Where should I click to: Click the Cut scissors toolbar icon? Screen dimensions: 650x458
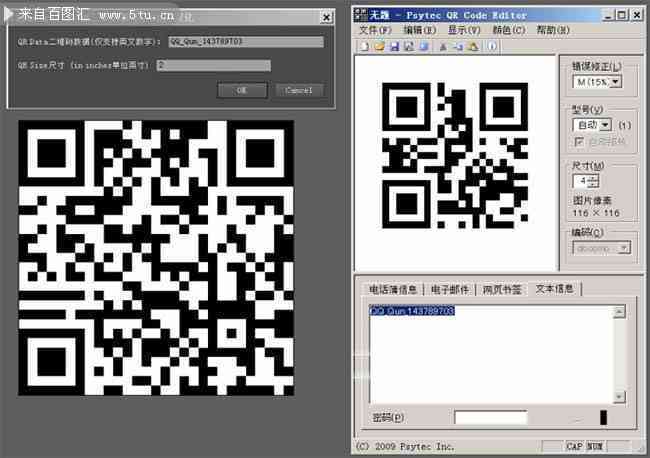click(443, 46)
